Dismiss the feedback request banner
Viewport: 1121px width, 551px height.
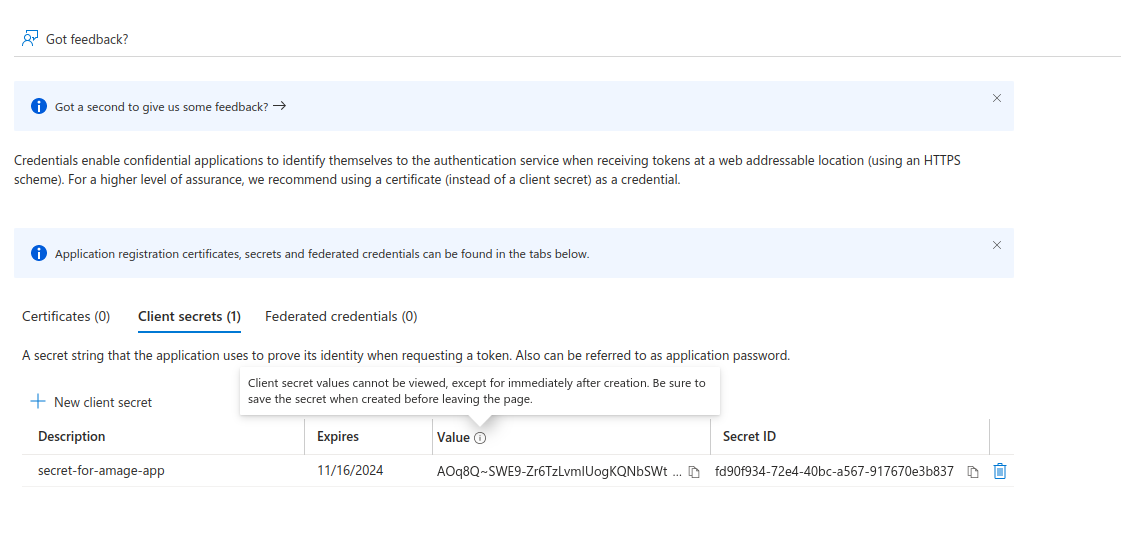[x=996, y=98]
